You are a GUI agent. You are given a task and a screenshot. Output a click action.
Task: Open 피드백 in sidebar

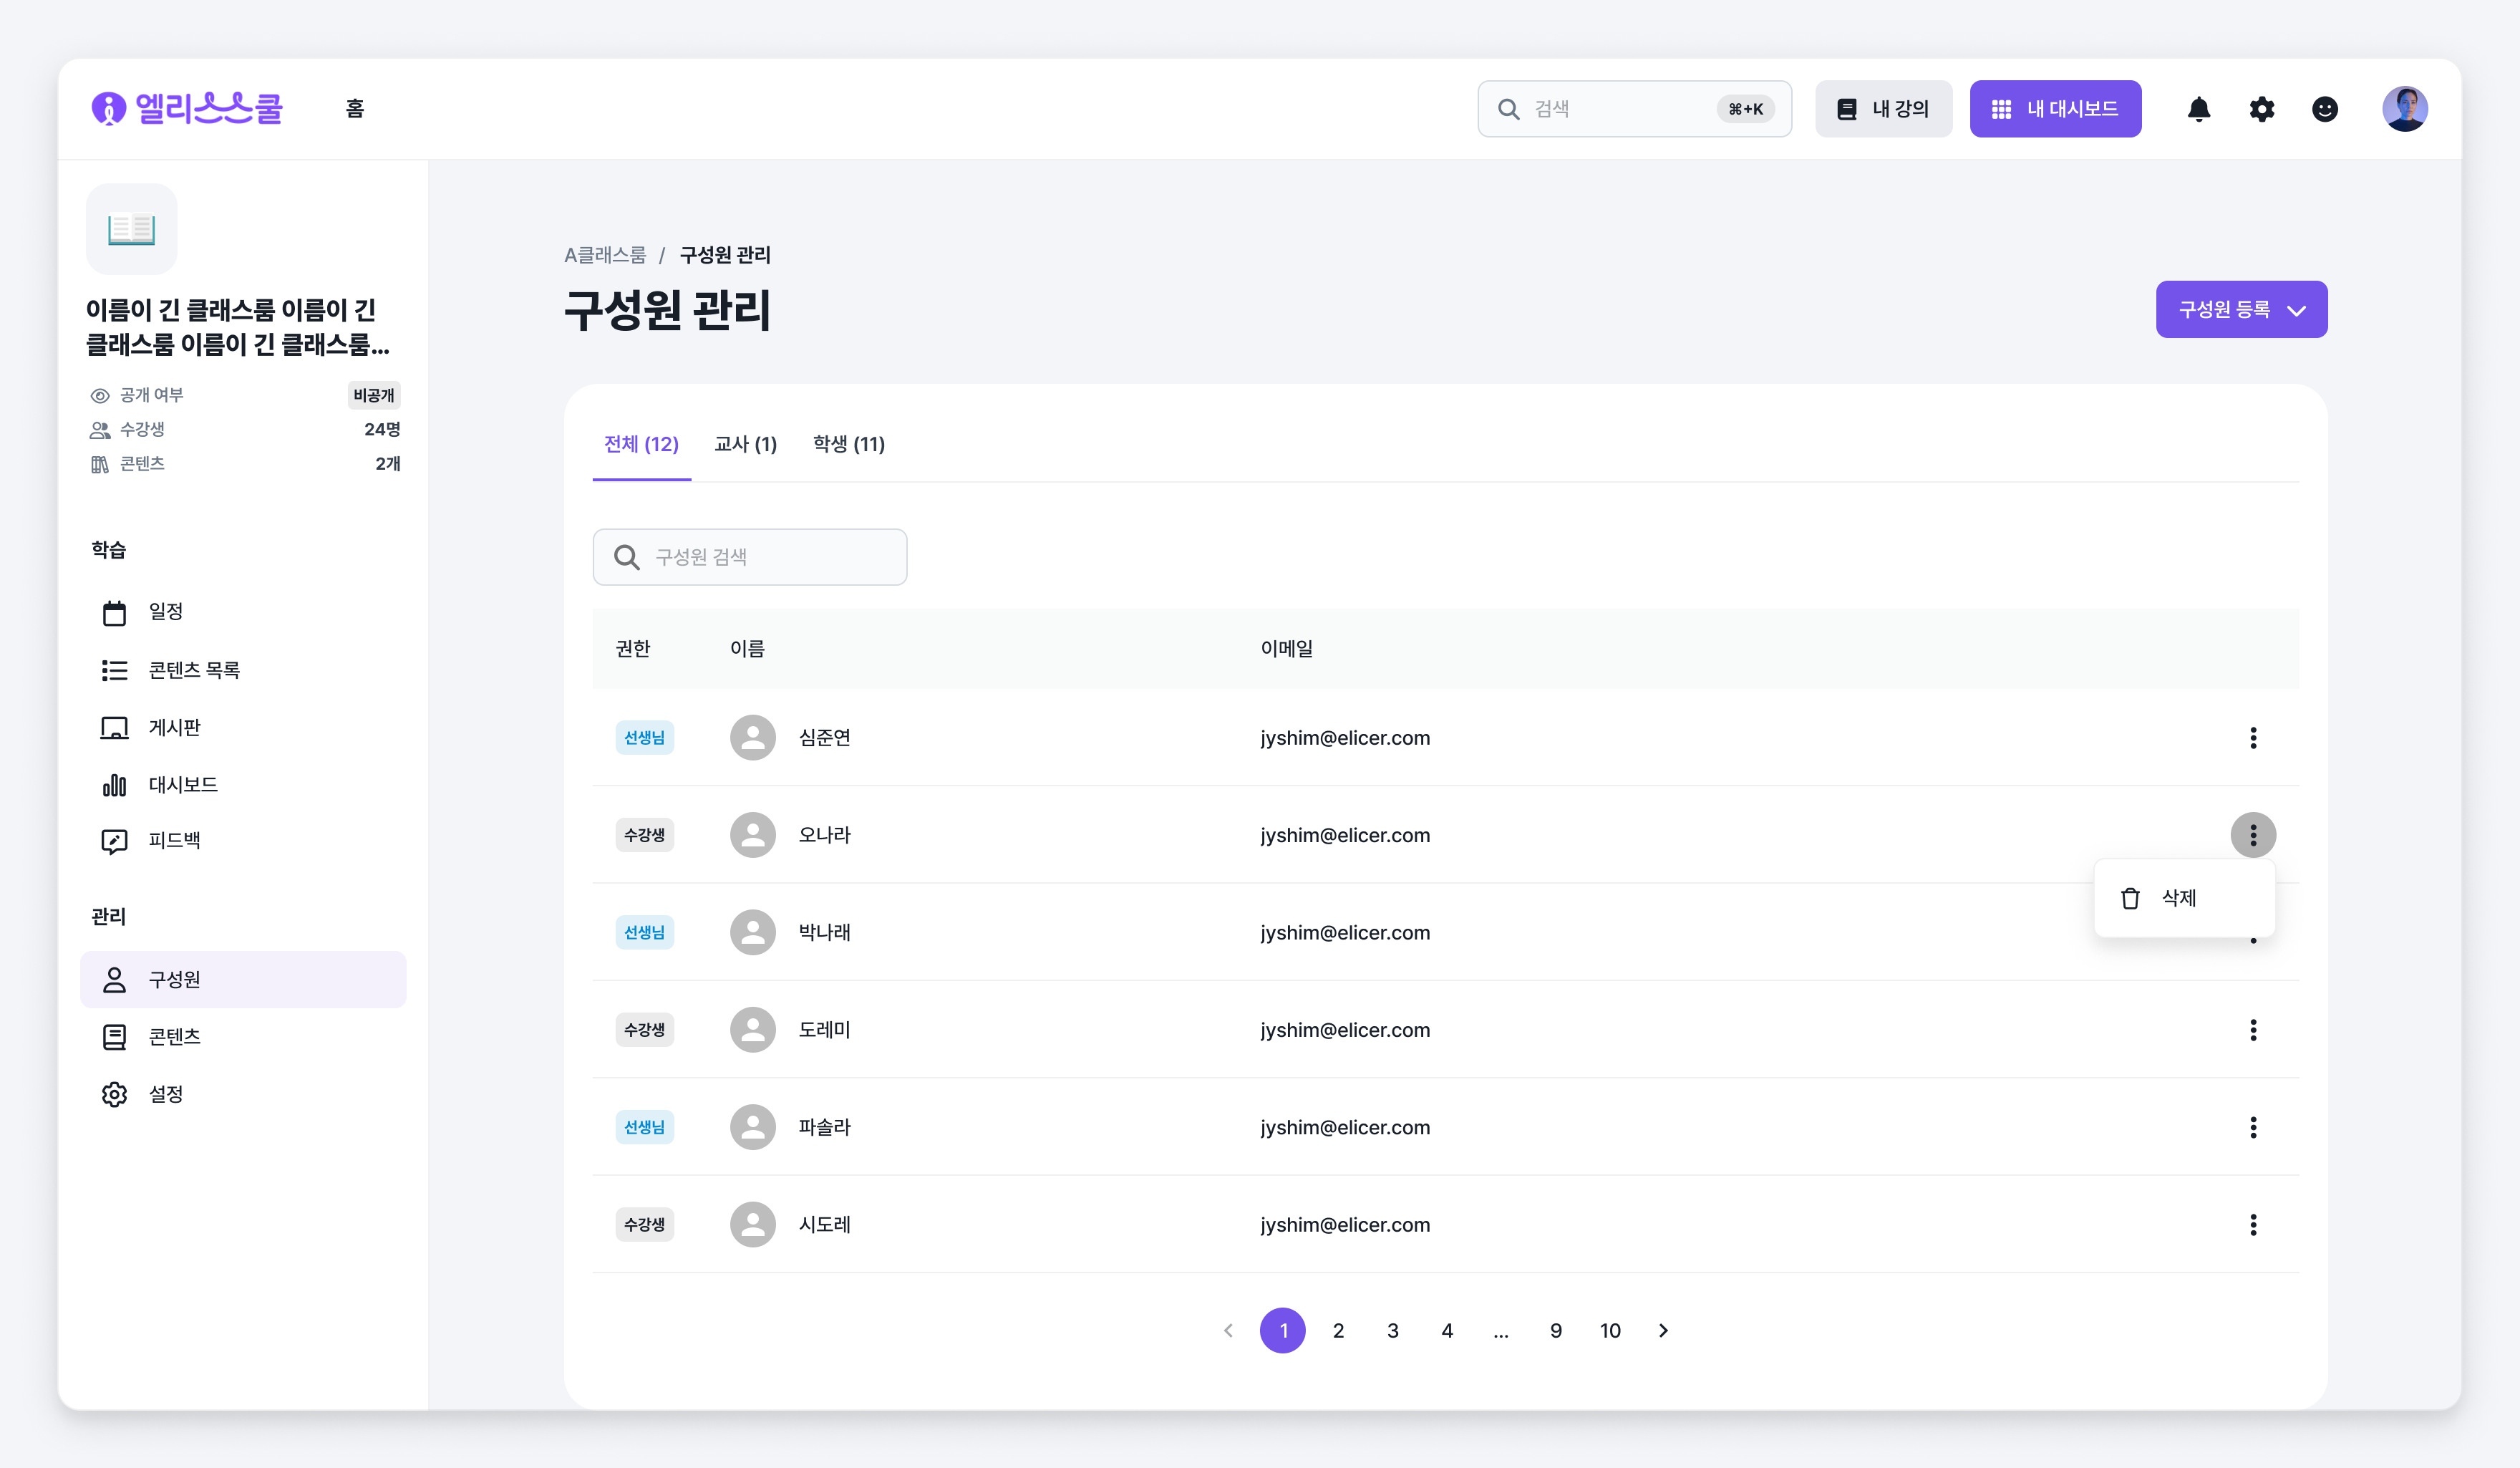[x=174, y=840]
